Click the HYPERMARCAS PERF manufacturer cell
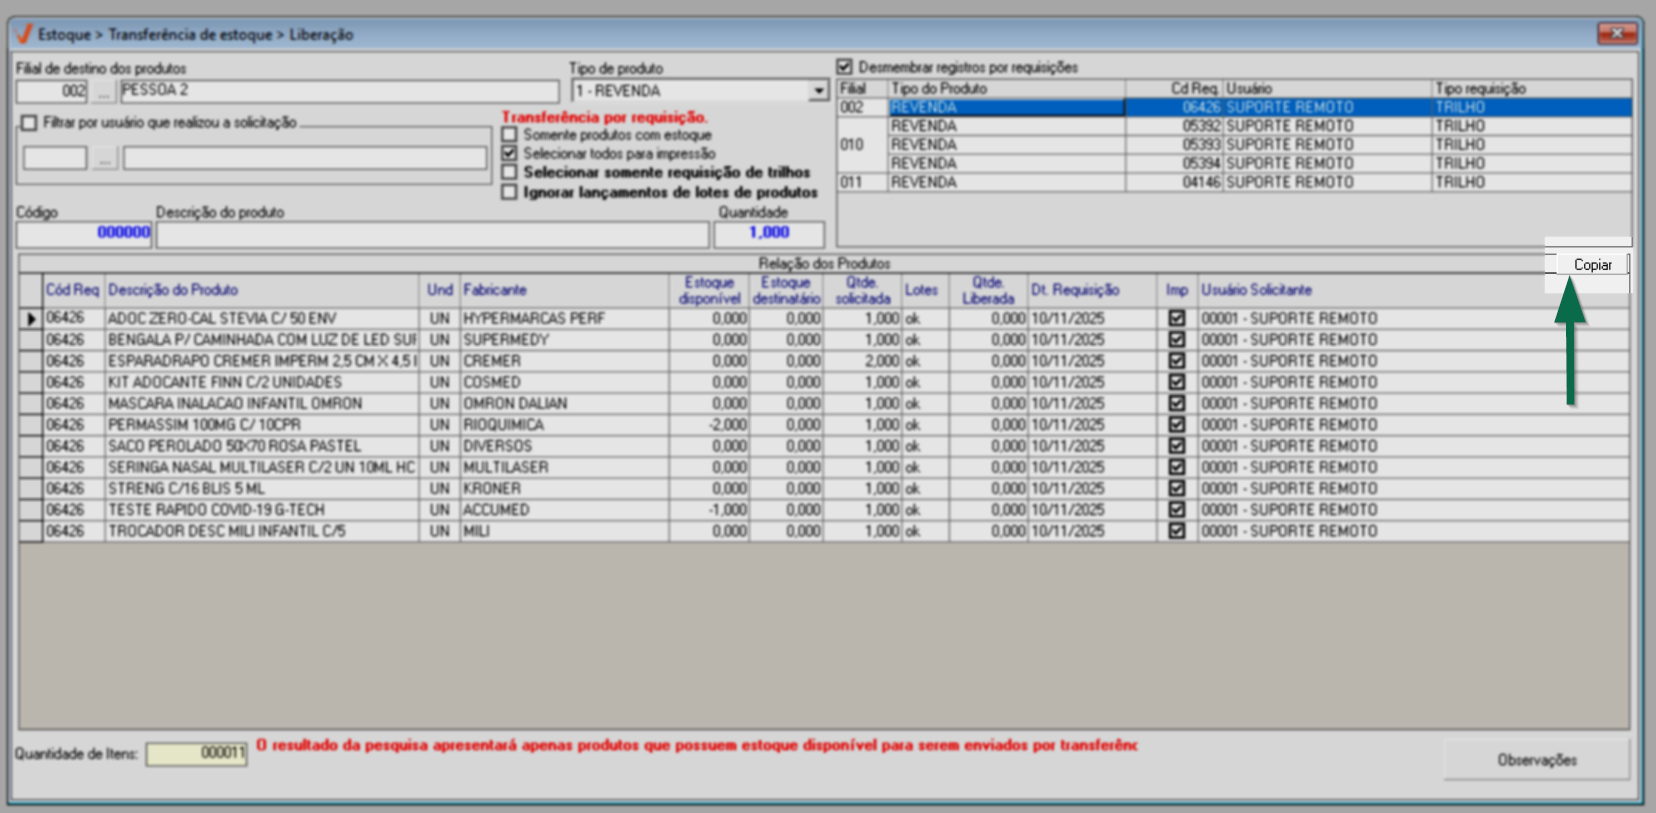This screenshot has height=813, width=1656. (x=564, y=319)
